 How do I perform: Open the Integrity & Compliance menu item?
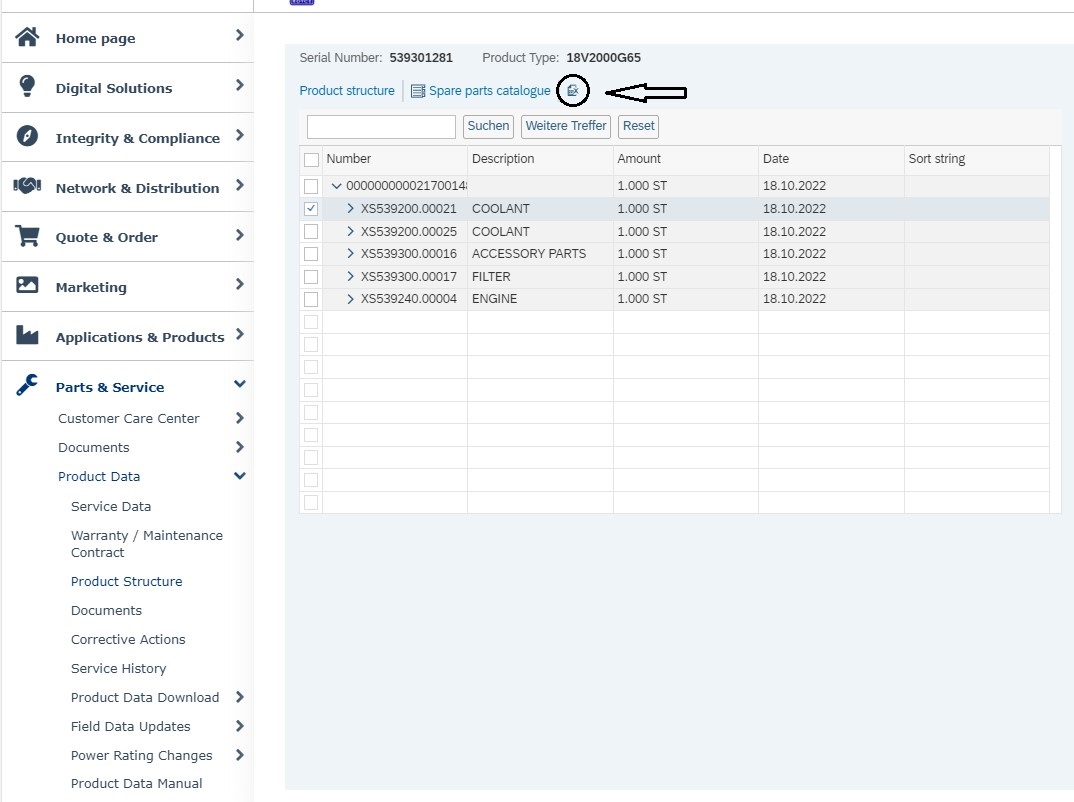click(138, 138)
